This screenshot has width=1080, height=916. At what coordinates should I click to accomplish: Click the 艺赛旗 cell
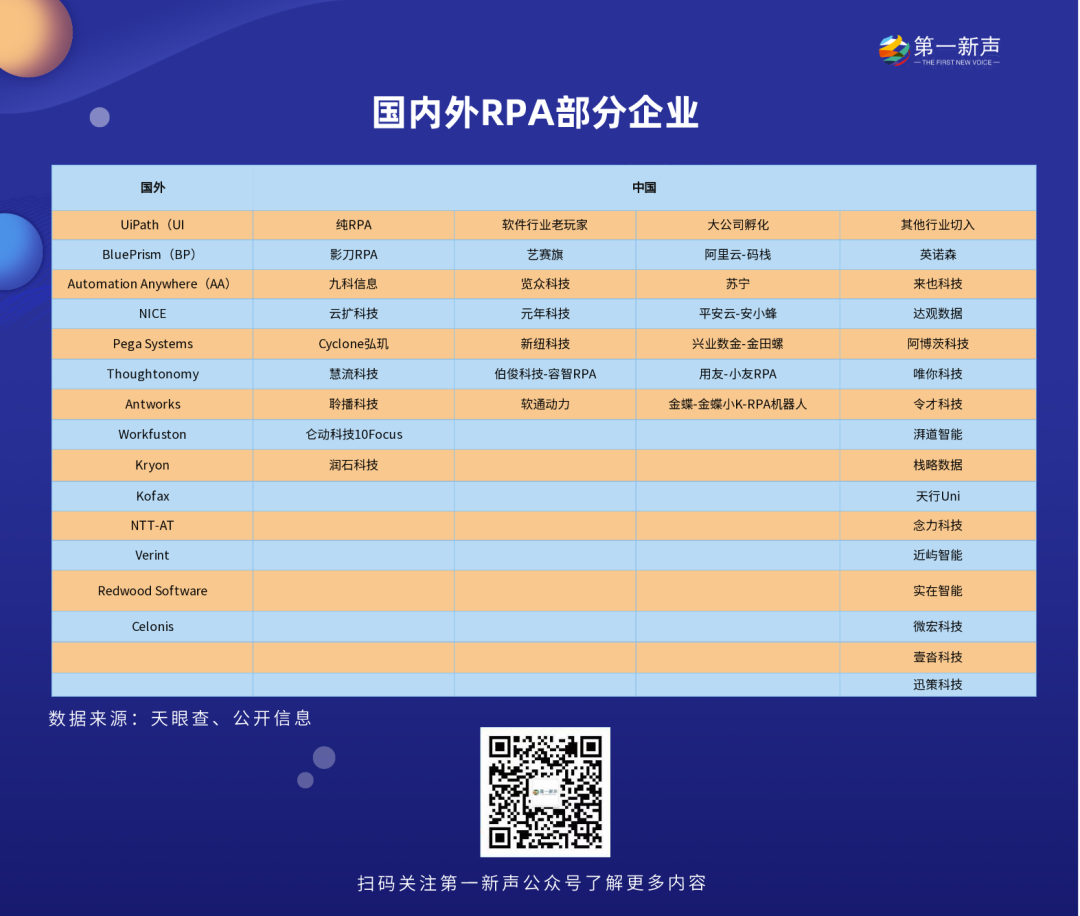coord(545,255)
